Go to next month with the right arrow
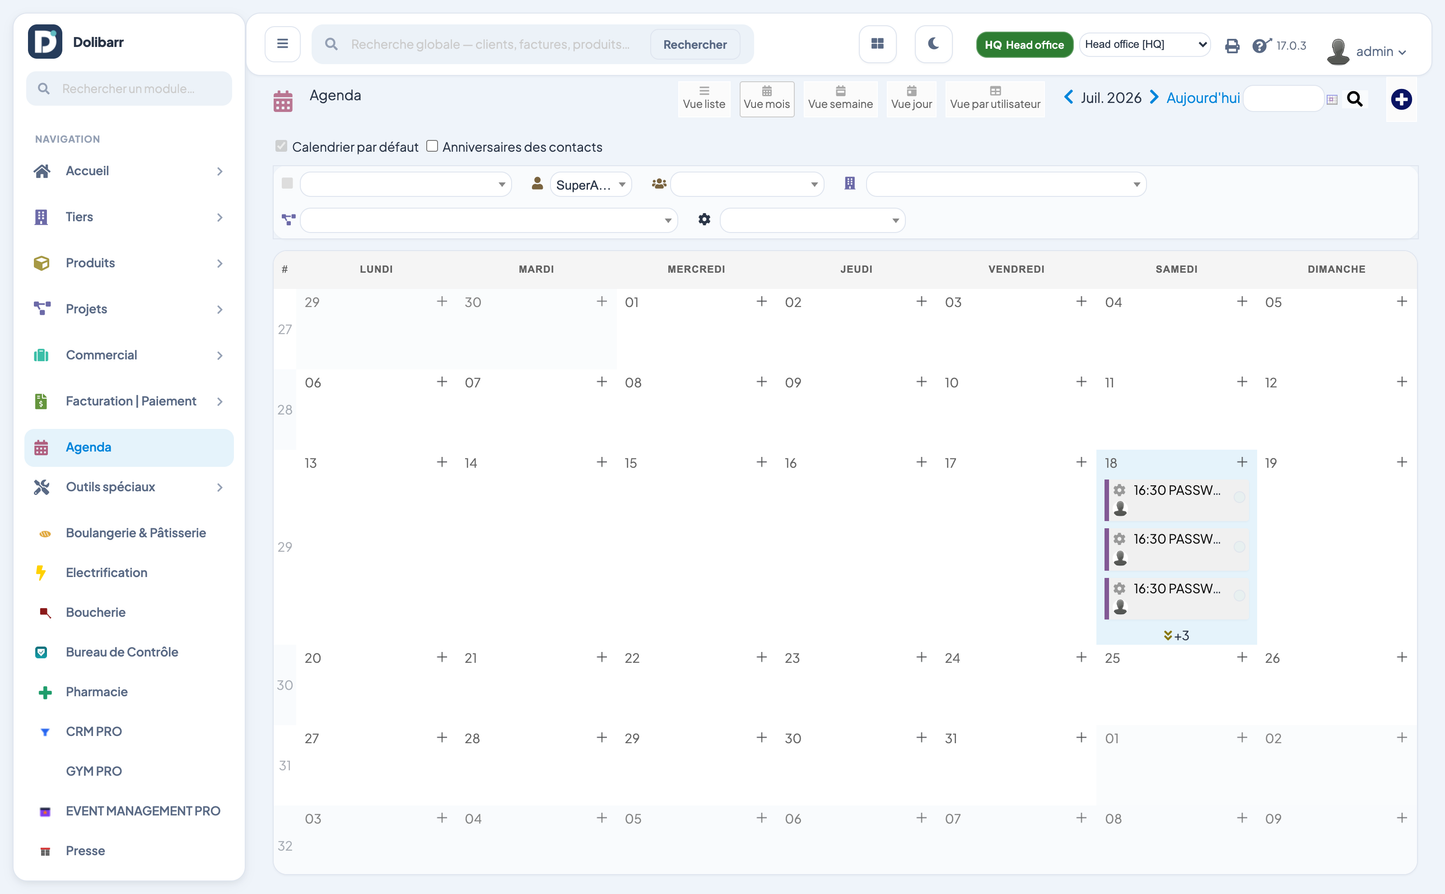The image size is (1445, 894). click(x=1154, y=97)
